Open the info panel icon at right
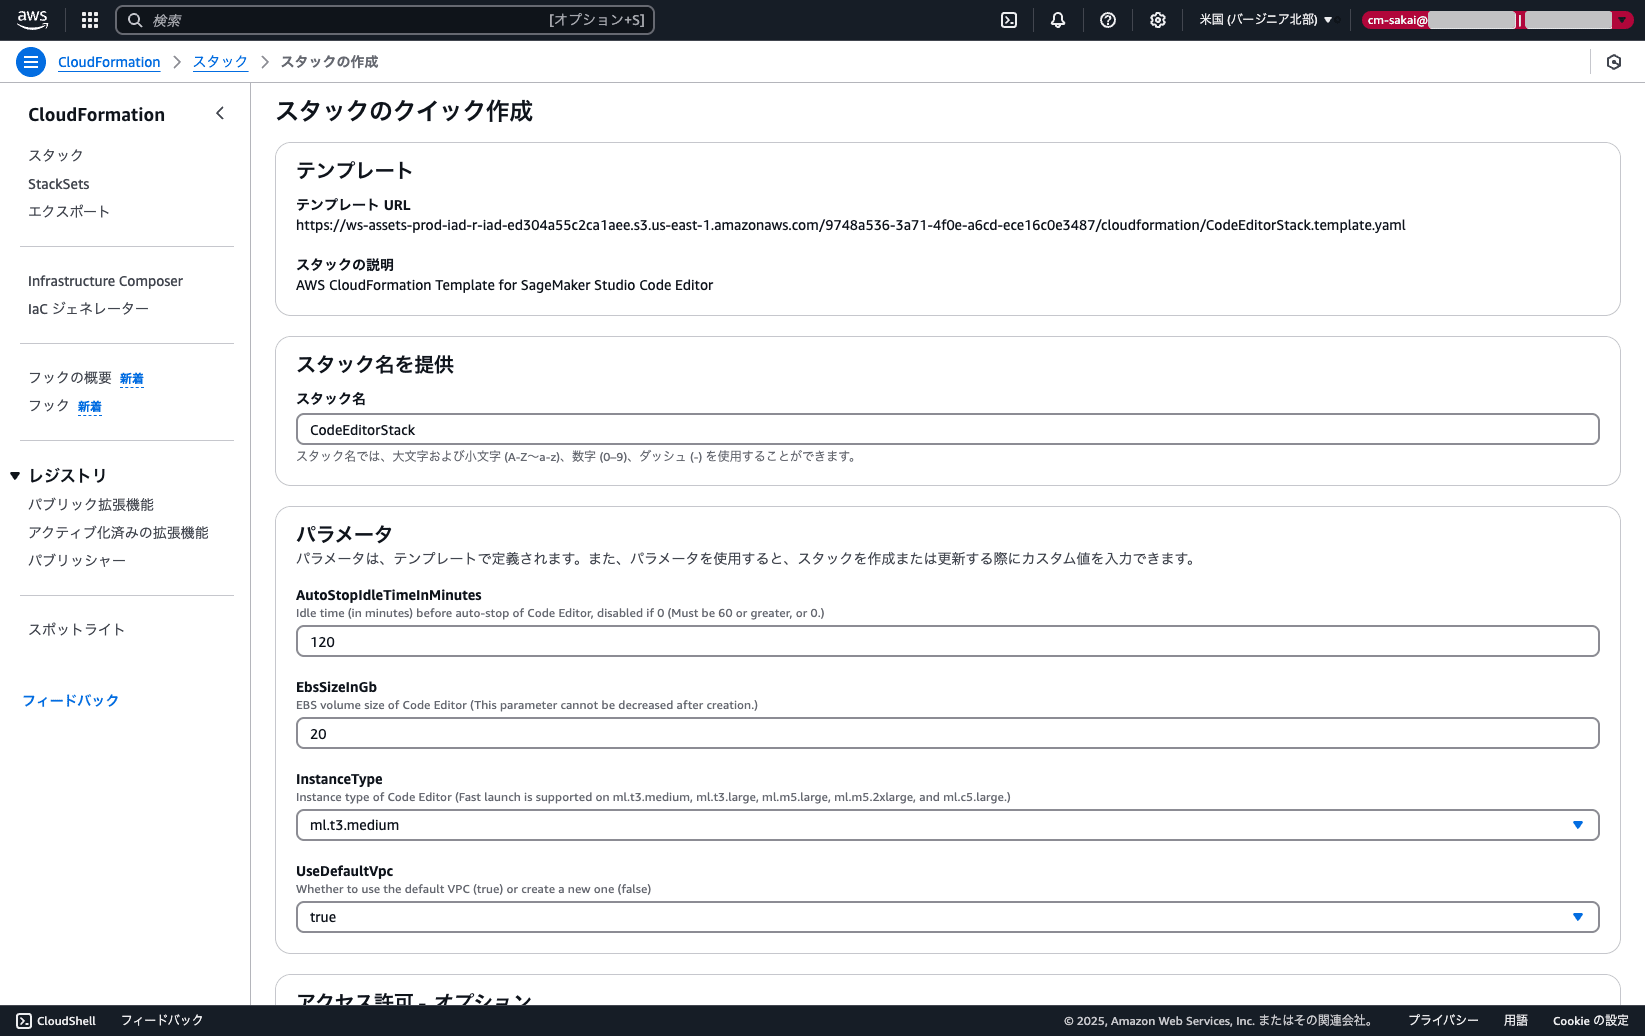Image resolution: width=1645 pixels, height=1036 pixels. [1614, 62]
